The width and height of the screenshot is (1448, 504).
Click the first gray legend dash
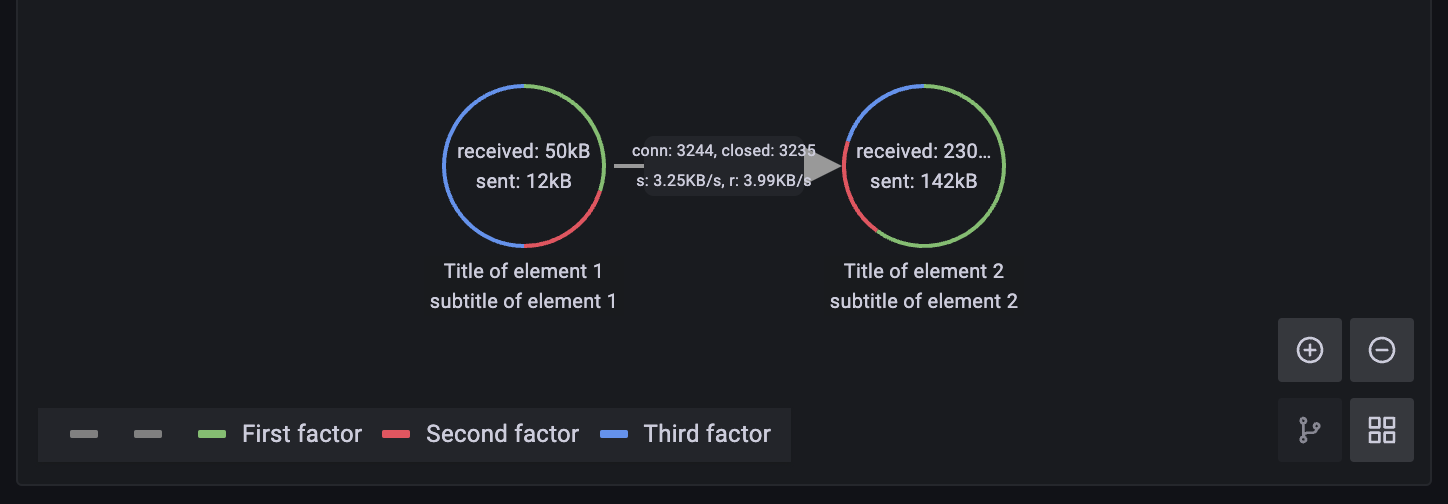[x=84, y=434]
